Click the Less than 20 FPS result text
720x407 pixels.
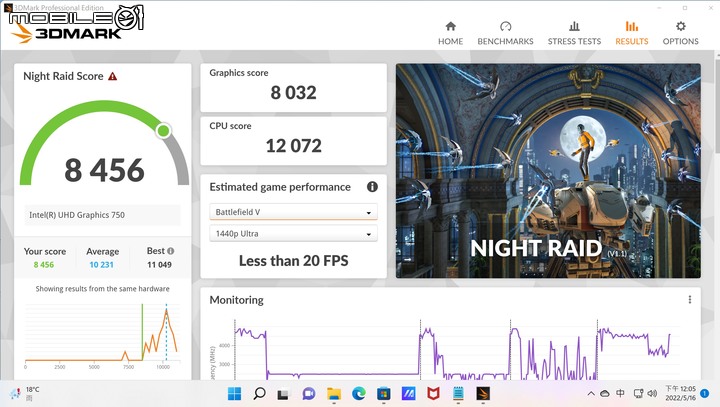pyautogui.click(x=293, y=260)
